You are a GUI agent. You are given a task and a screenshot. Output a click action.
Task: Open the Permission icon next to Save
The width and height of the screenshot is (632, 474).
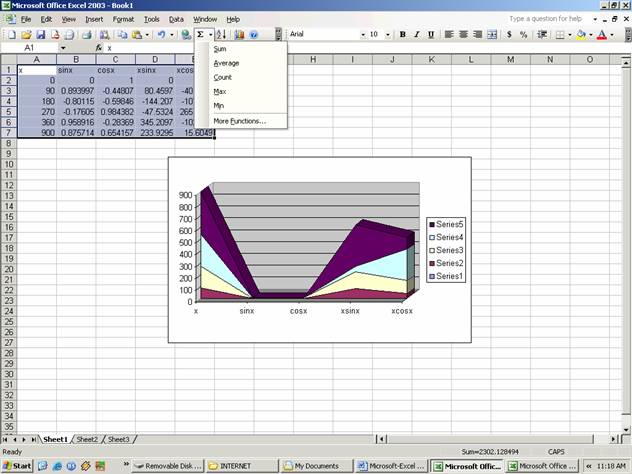[x=55, y=35]
